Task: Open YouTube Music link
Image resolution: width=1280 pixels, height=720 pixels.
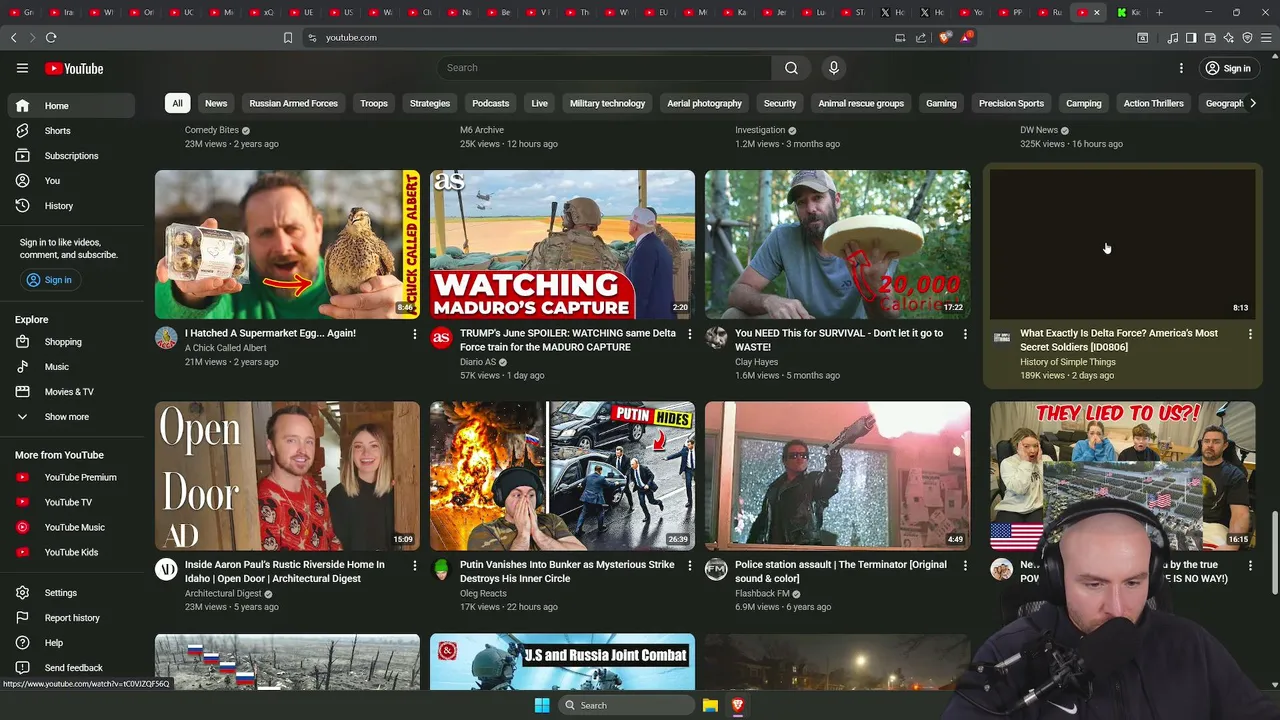Action: [x=71, y=528]
